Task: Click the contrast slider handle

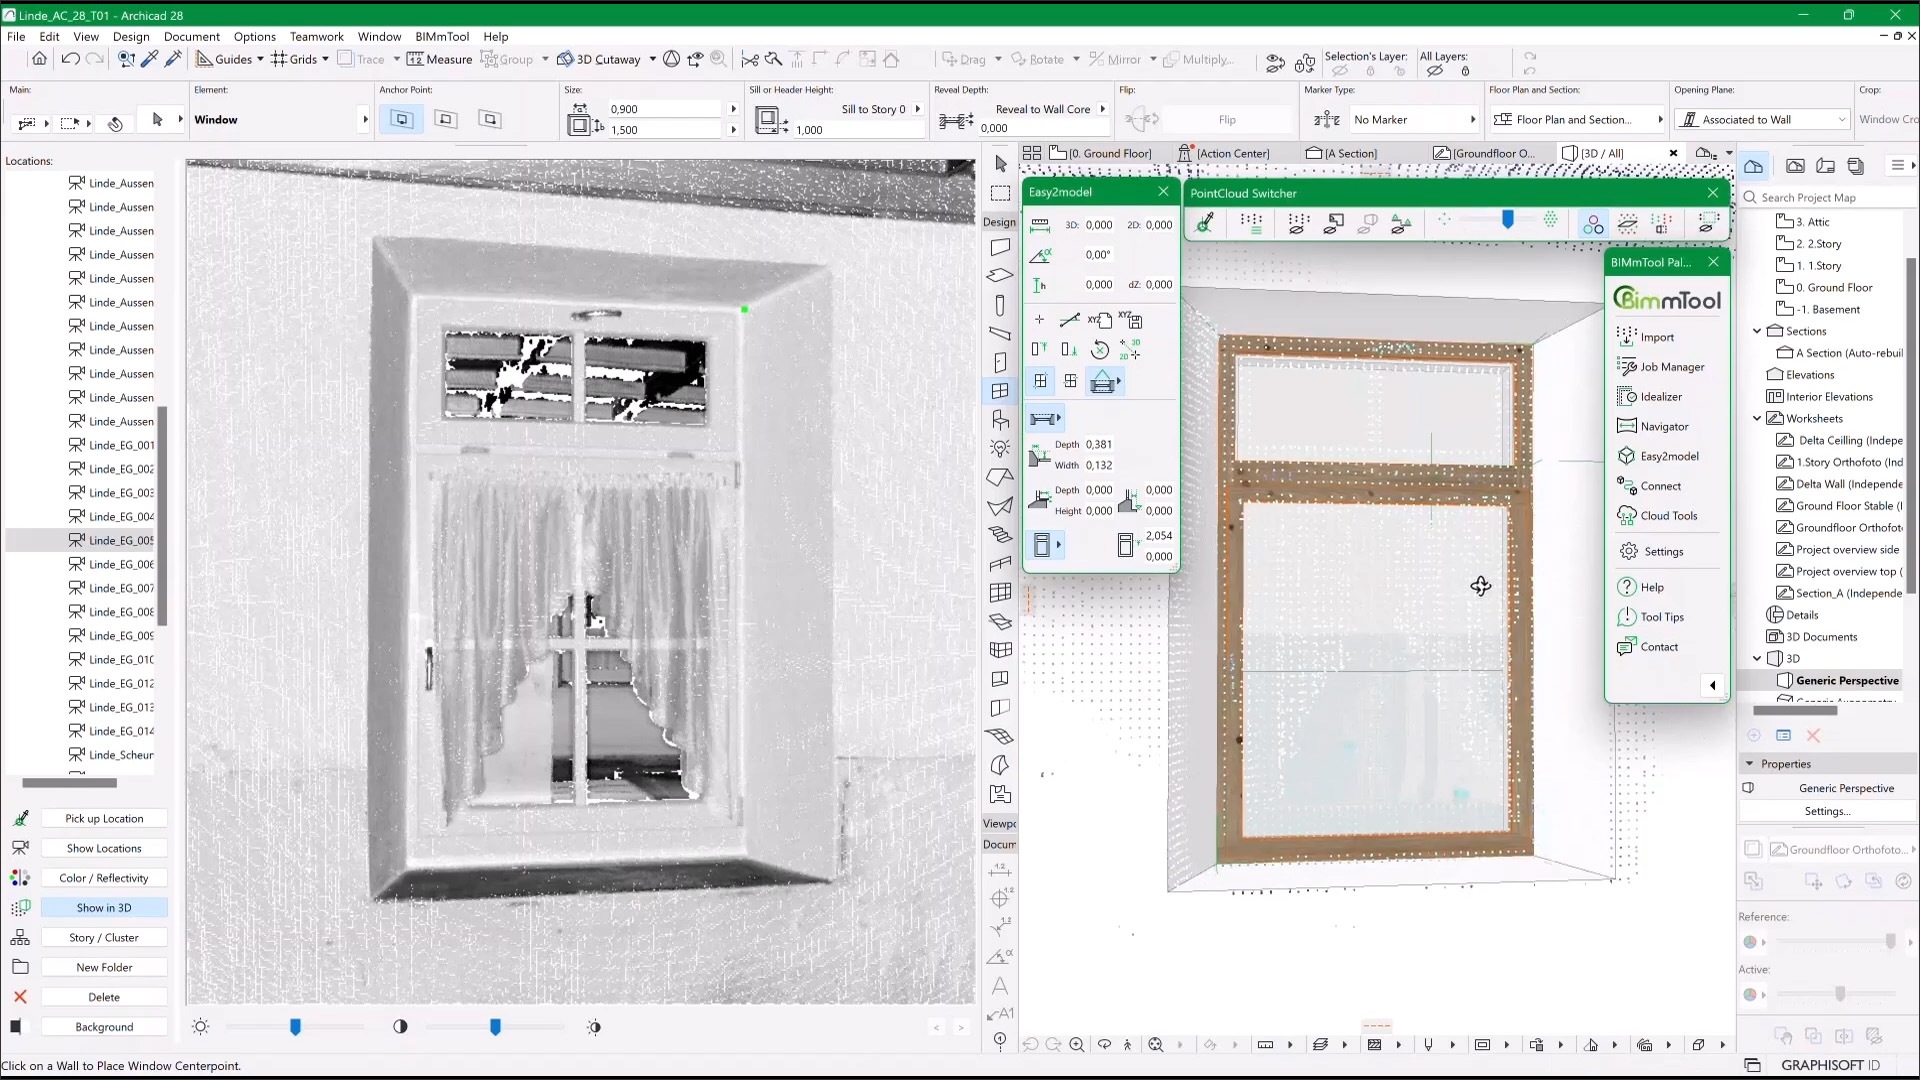Action: click(x=495, y=1027)
